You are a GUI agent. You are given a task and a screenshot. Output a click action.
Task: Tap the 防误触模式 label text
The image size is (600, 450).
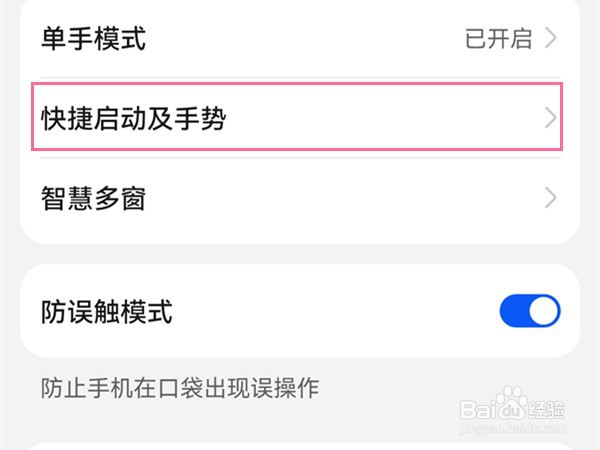tap(107, 311)
